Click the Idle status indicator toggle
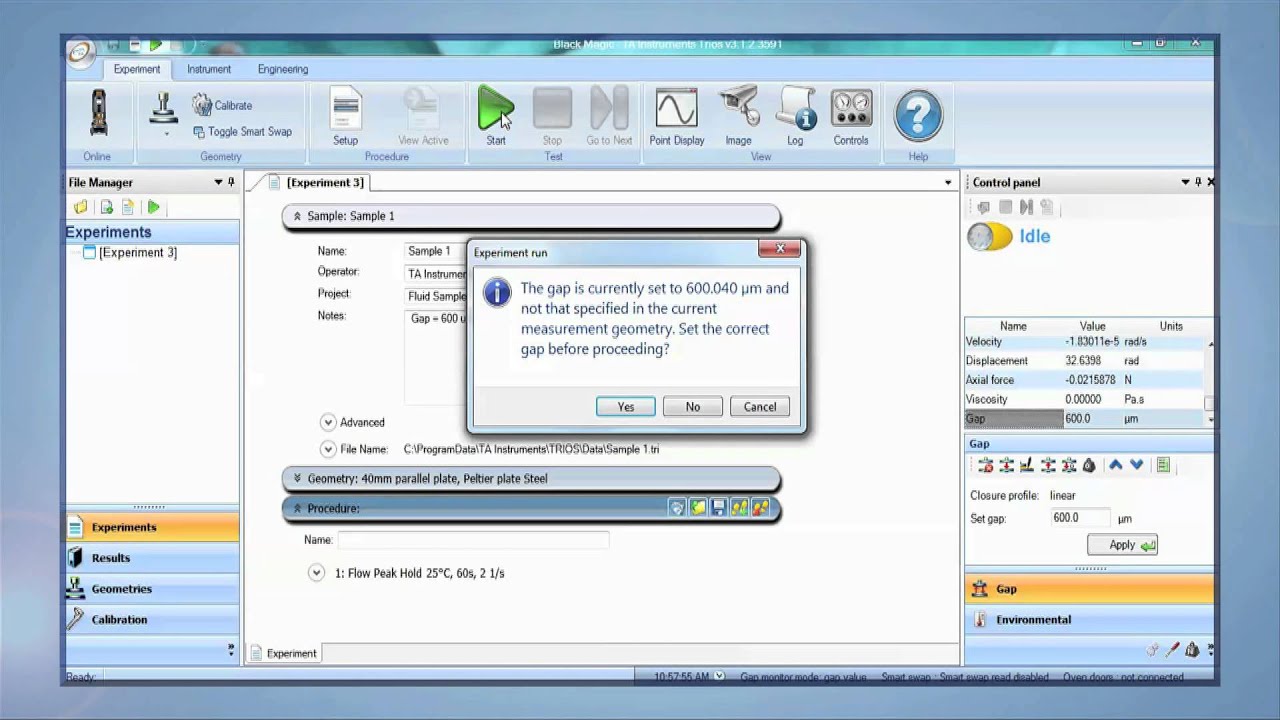1280x720 pixels. (989, 237)
